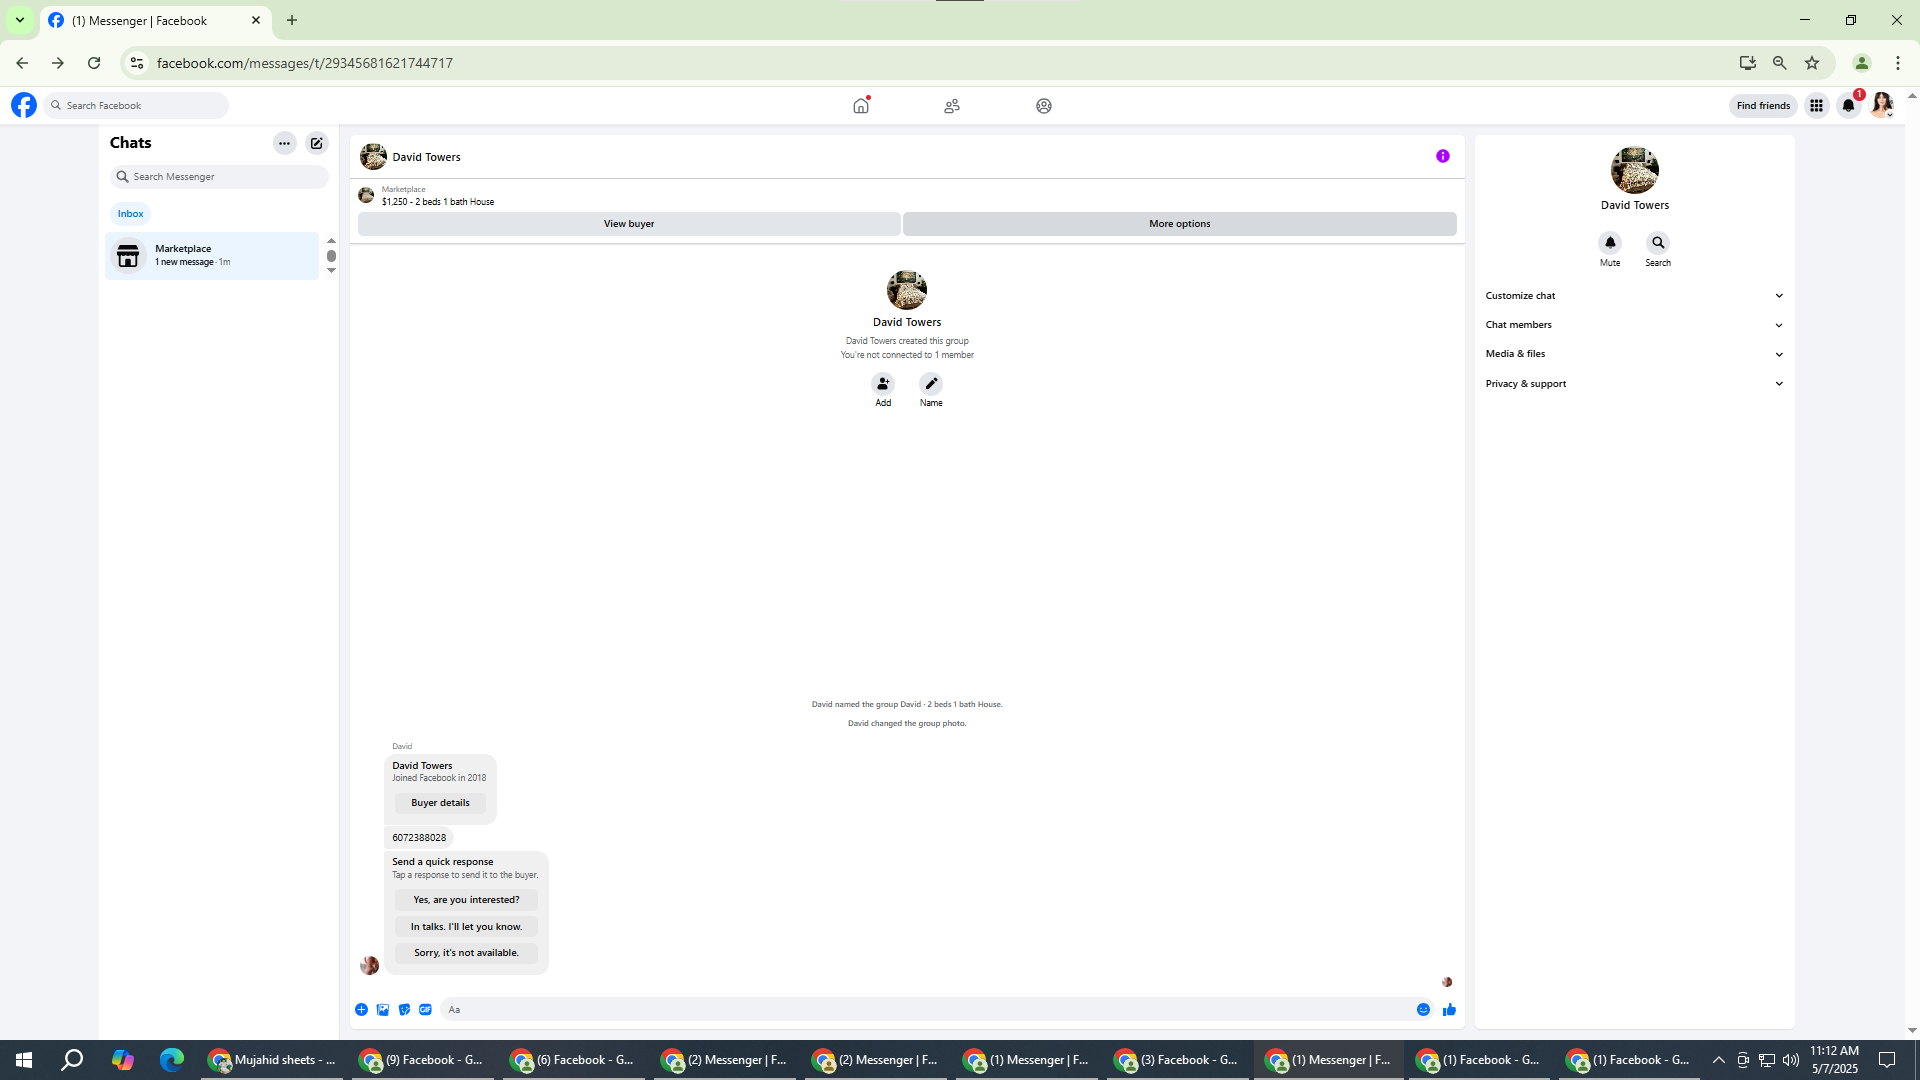Choose the GIF icon in composer
Viewport: 1920px width, 1080px height.
point(426,1010)
